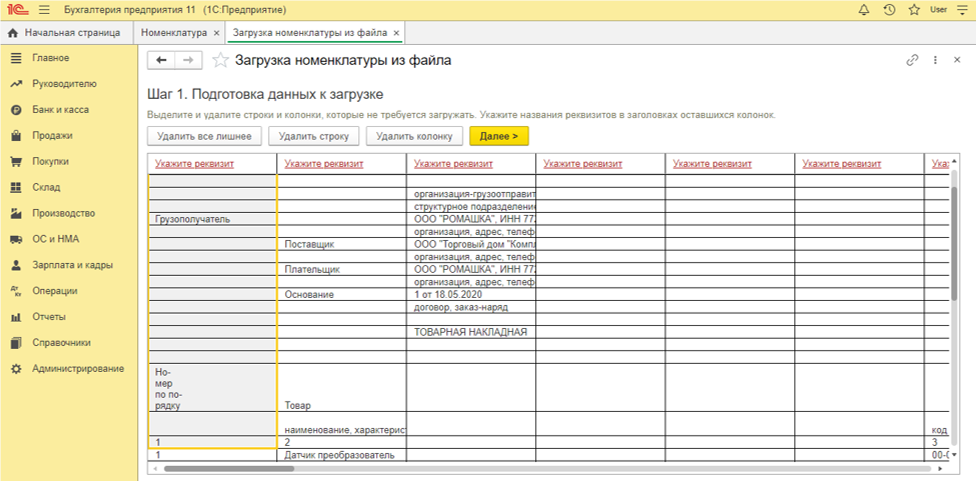Open the 1C main menu hamburger icon
This screenshot has width=976, height=481.
coord(44,10)
